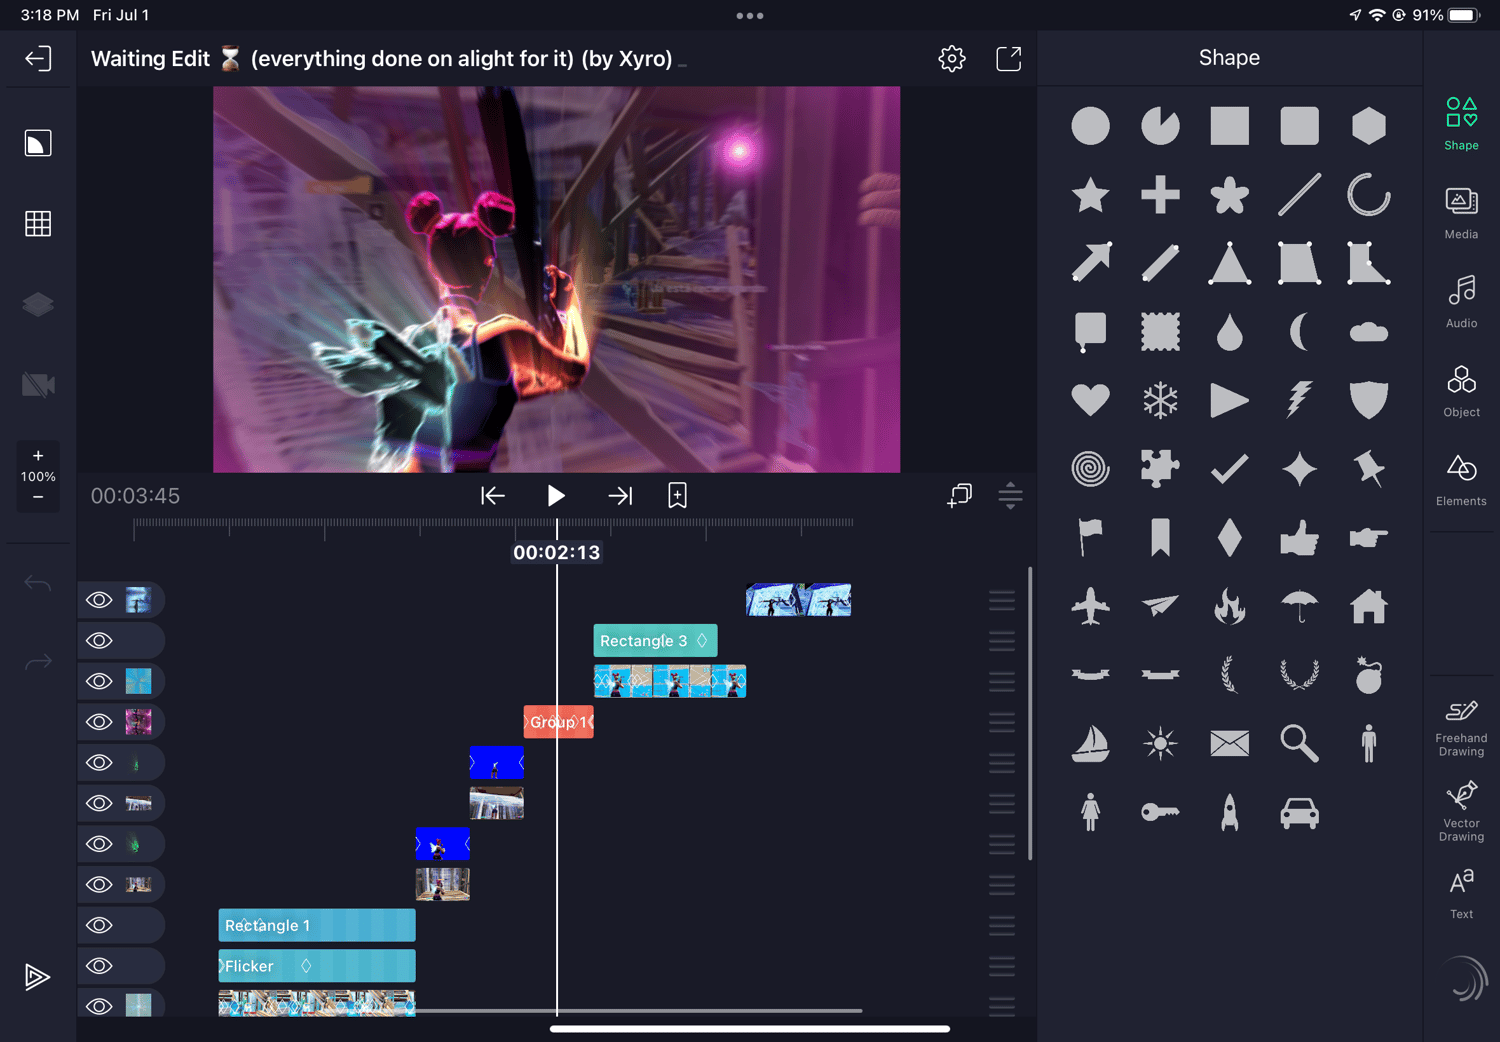Open the Text tool tab
Image resolution: width=1500 pixels, height=1042 pixels.
point(1461,894)
